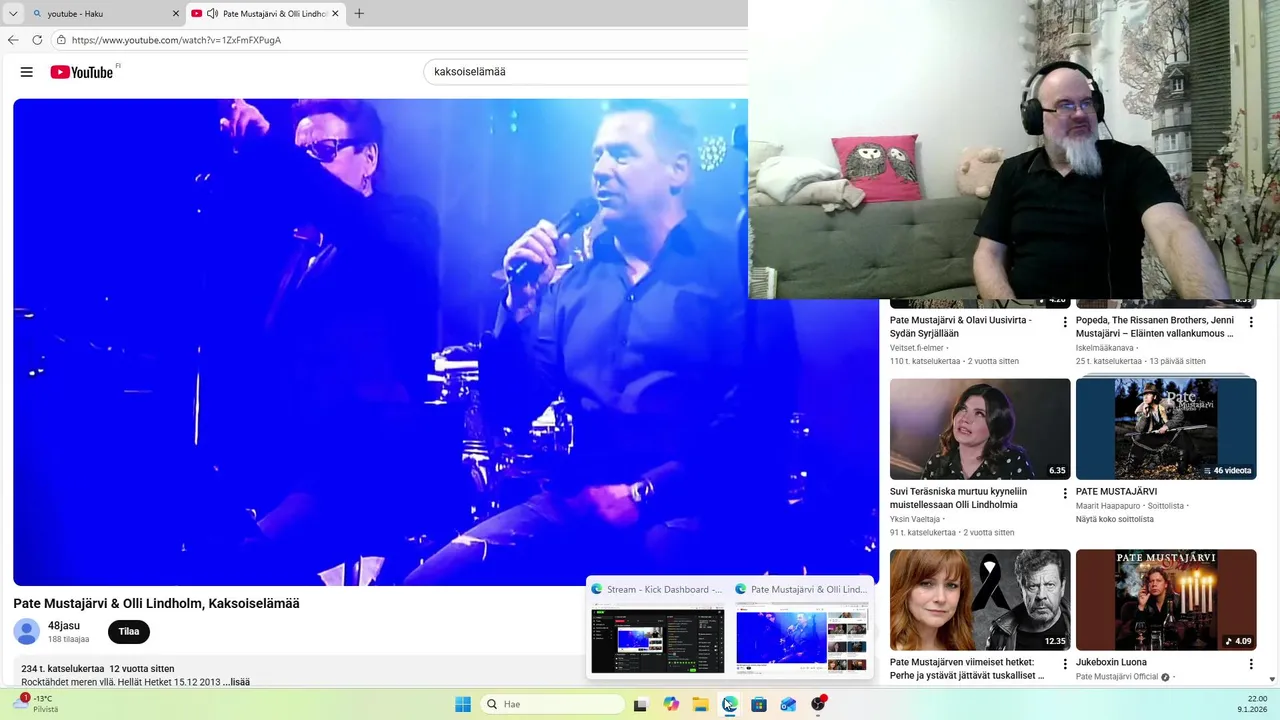Click '234 t. katselukertaa' view count text
The width and height of the screenshot is (1280, 720).
62,669
